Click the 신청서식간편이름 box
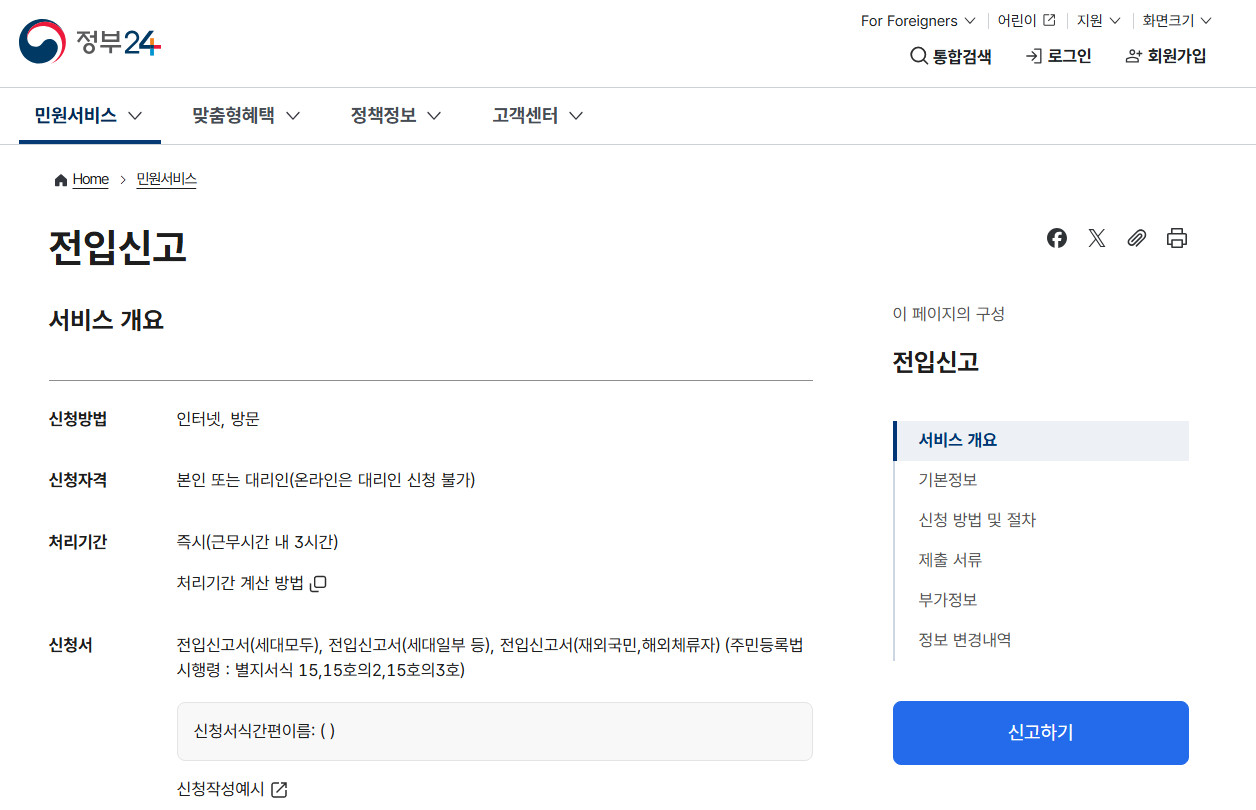Image resolution: width=1256 pixels, height=810 pixels. (x=495, y=731)
